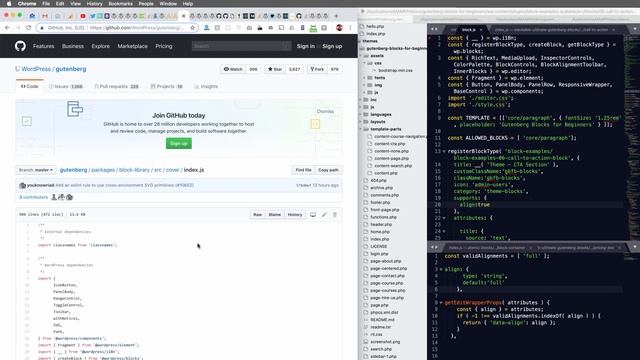
Task: Open file History
Action: tap(295, 215)
